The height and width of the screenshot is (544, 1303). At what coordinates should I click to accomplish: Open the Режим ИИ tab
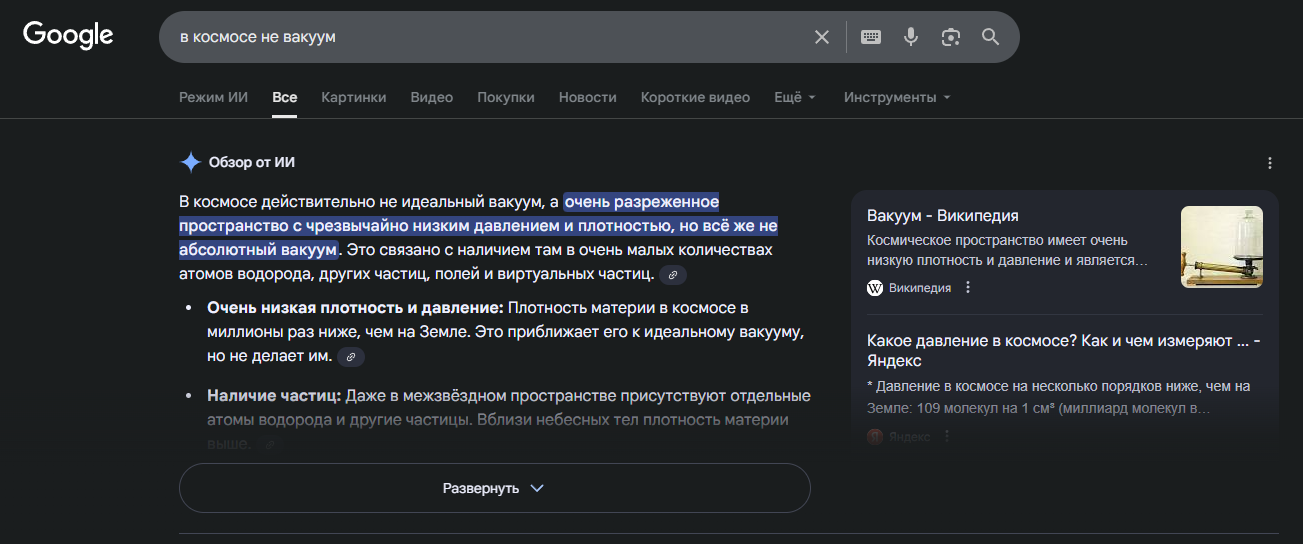pyautogui.click(x=213, y=97)
